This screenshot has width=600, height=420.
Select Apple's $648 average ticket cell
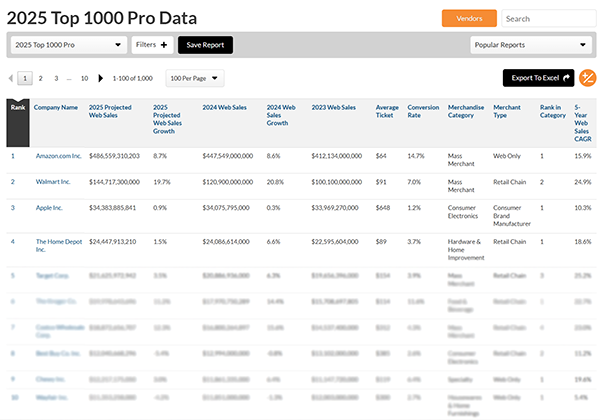pyautogui.click(x=383, y=208)
